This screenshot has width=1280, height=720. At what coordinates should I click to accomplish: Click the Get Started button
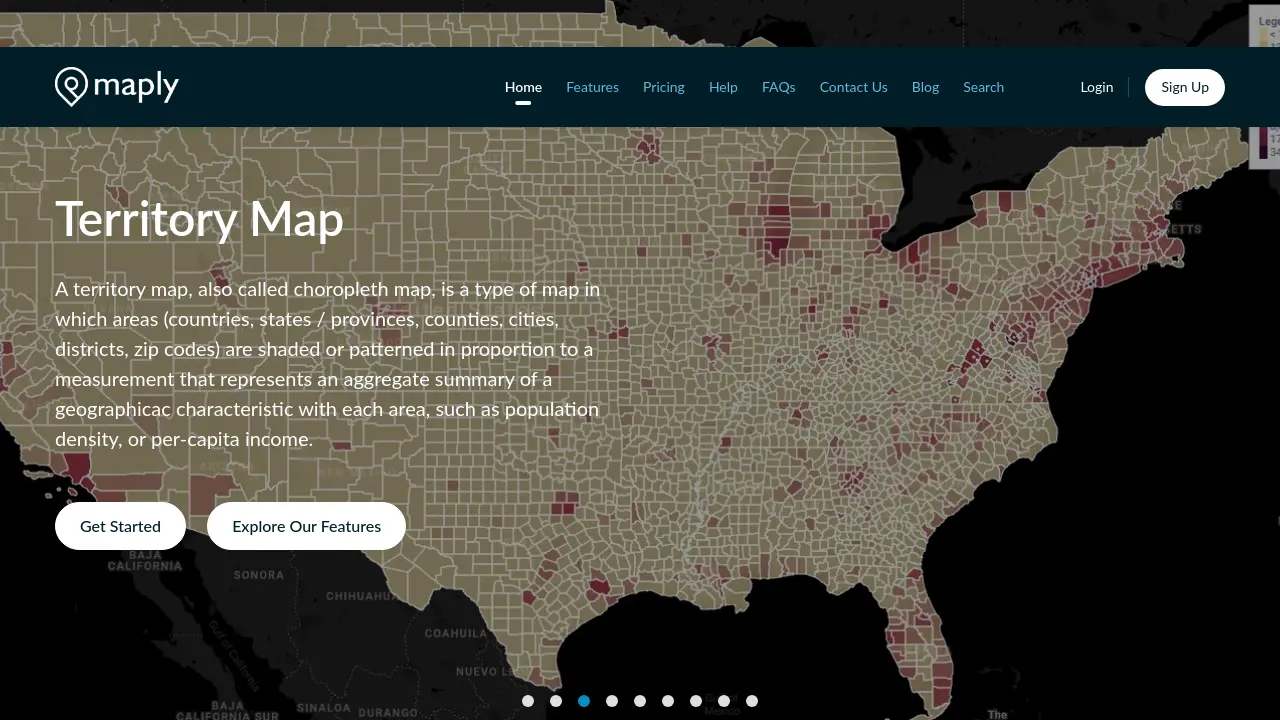coord(120,526)
